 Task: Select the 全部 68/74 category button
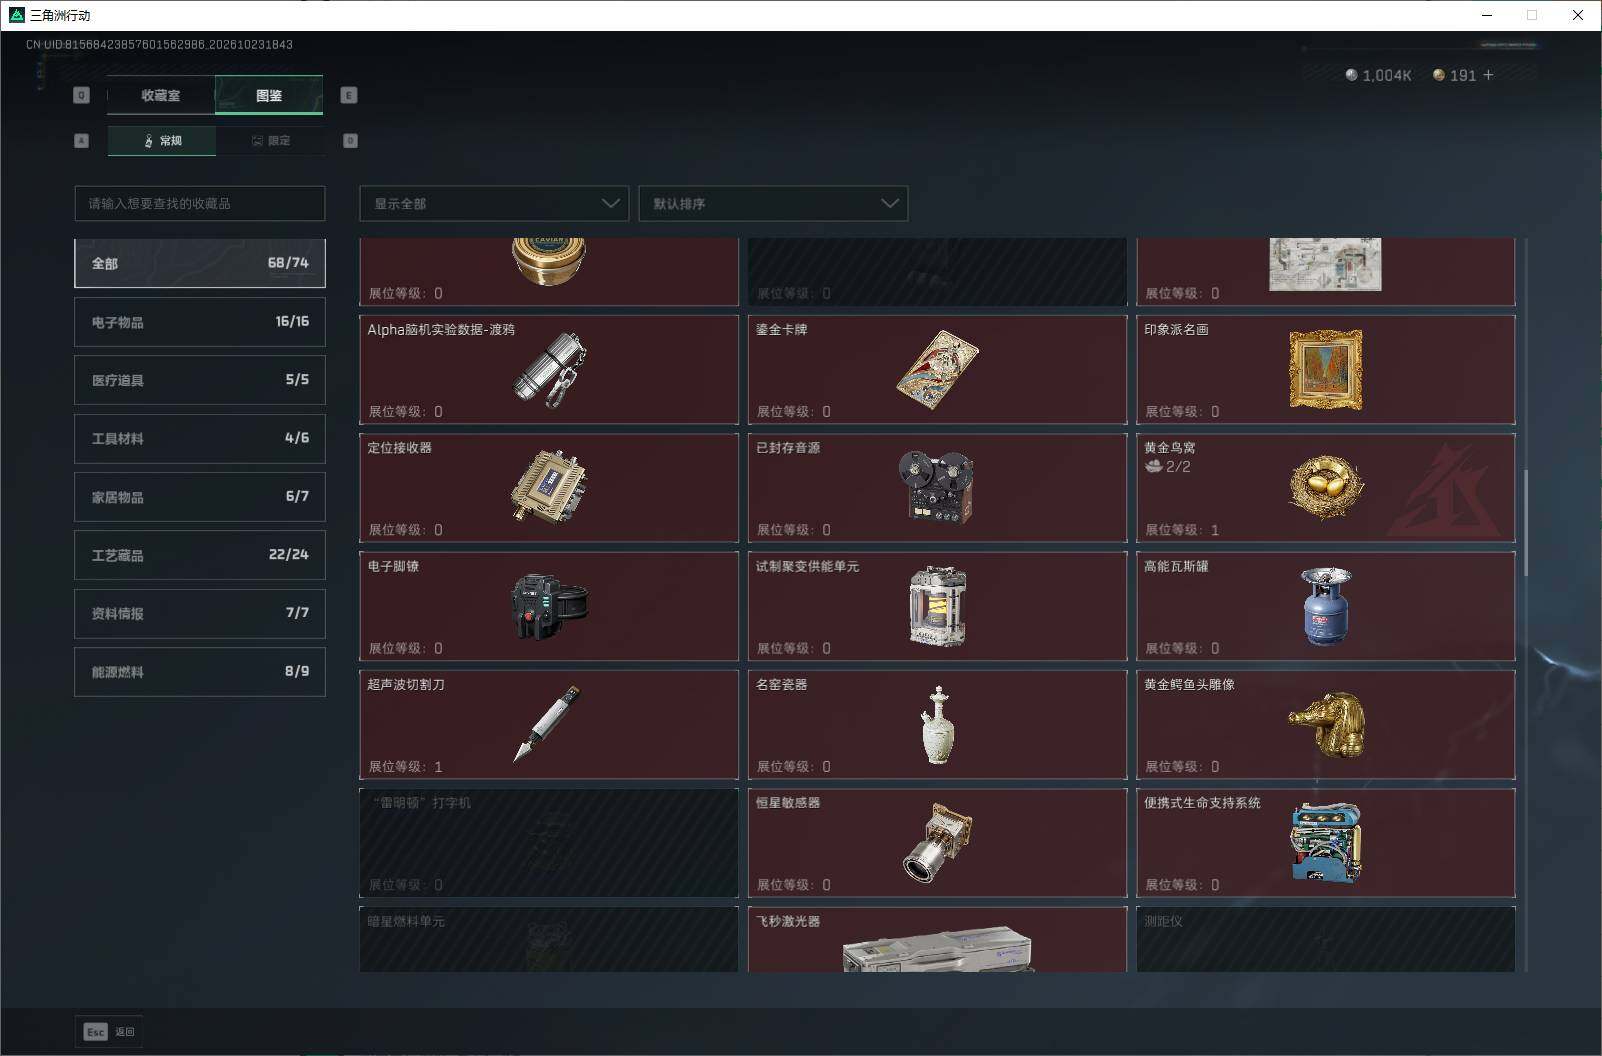pos(200,263)
